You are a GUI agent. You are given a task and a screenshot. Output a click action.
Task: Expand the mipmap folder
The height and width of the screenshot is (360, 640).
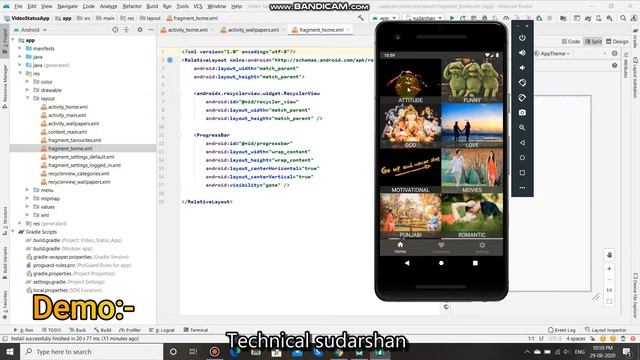tap(27, 198)
